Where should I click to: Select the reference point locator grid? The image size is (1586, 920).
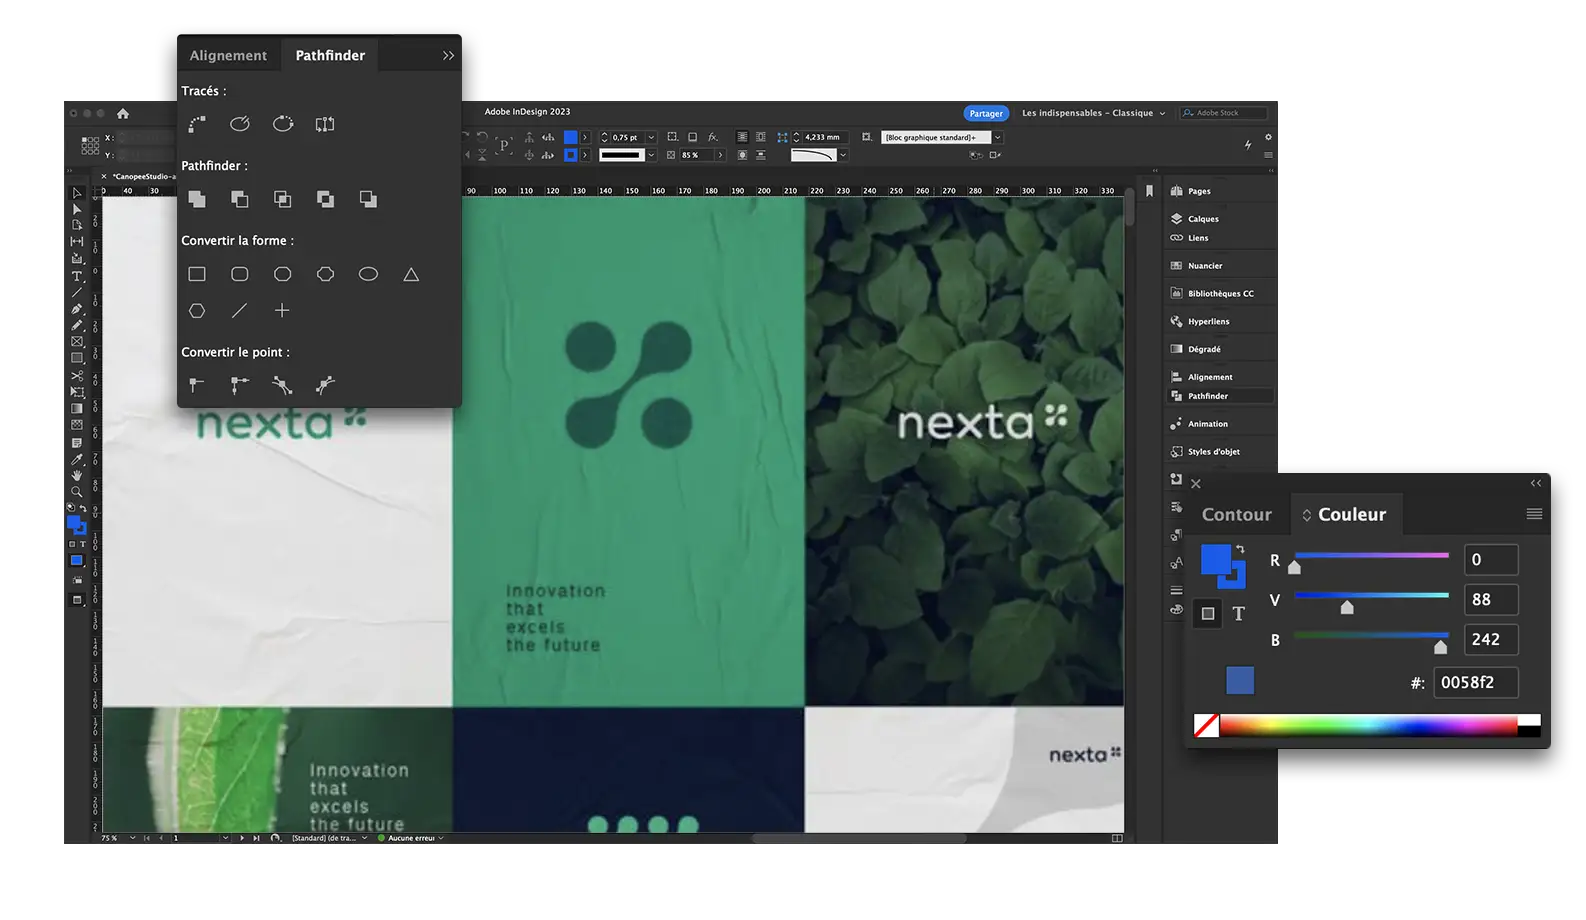(x=90, y=146)
